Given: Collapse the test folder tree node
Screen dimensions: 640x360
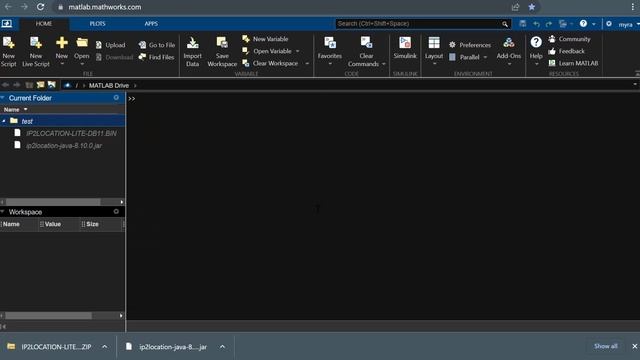Looking at the screenshot, I should [4, 121].
